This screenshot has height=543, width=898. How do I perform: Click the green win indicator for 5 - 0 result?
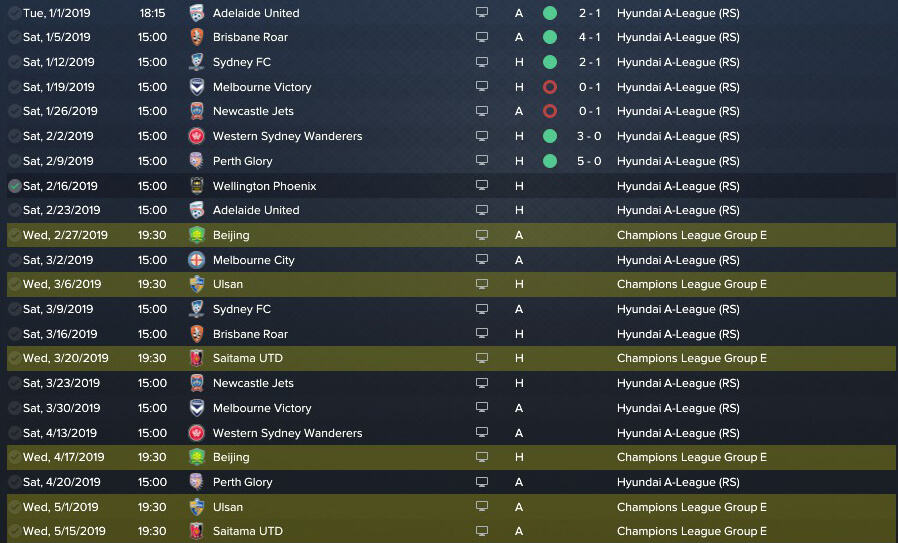tap(550, 162)
